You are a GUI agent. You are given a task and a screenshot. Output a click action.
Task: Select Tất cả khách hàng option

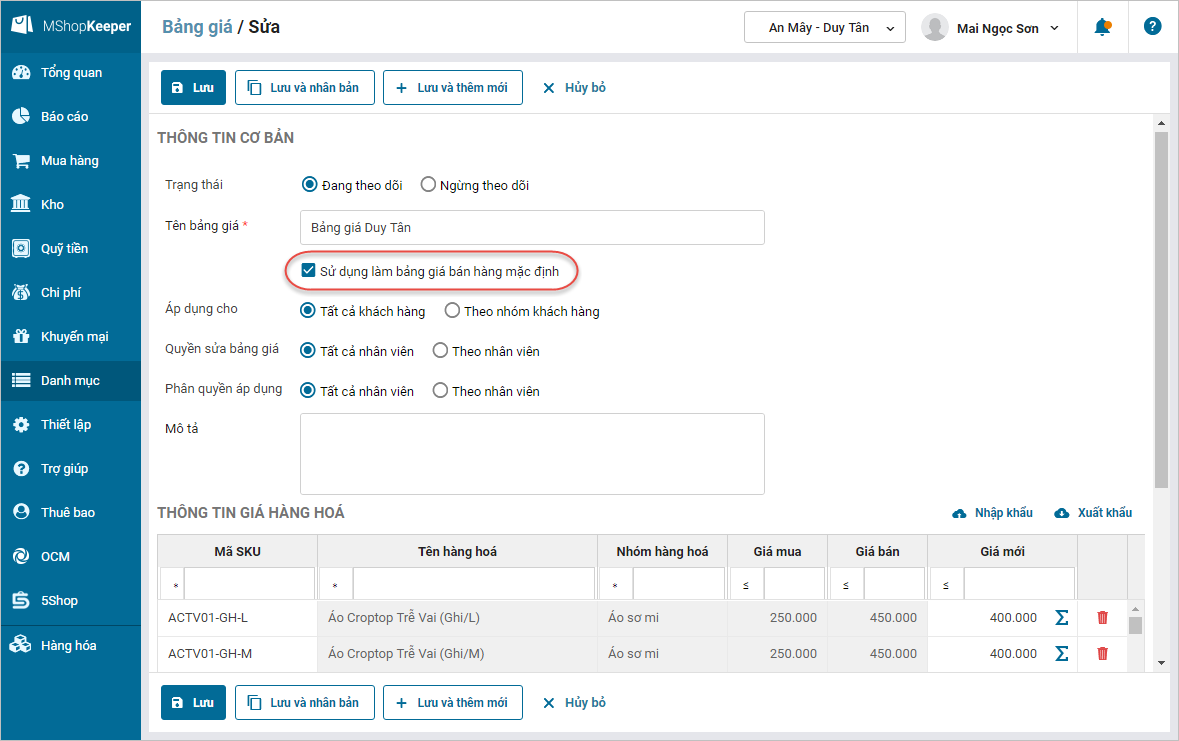[308, 311]
